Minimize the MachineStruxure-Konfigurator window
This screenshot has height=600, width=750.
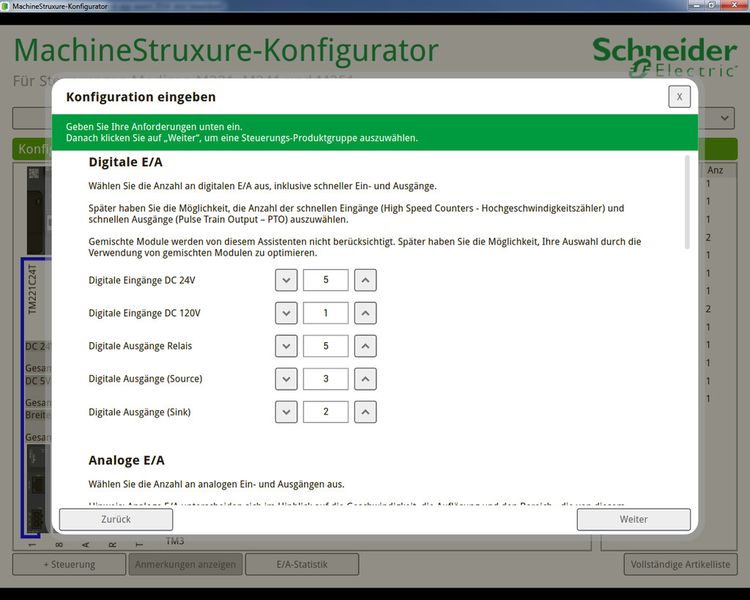[697, 5]
